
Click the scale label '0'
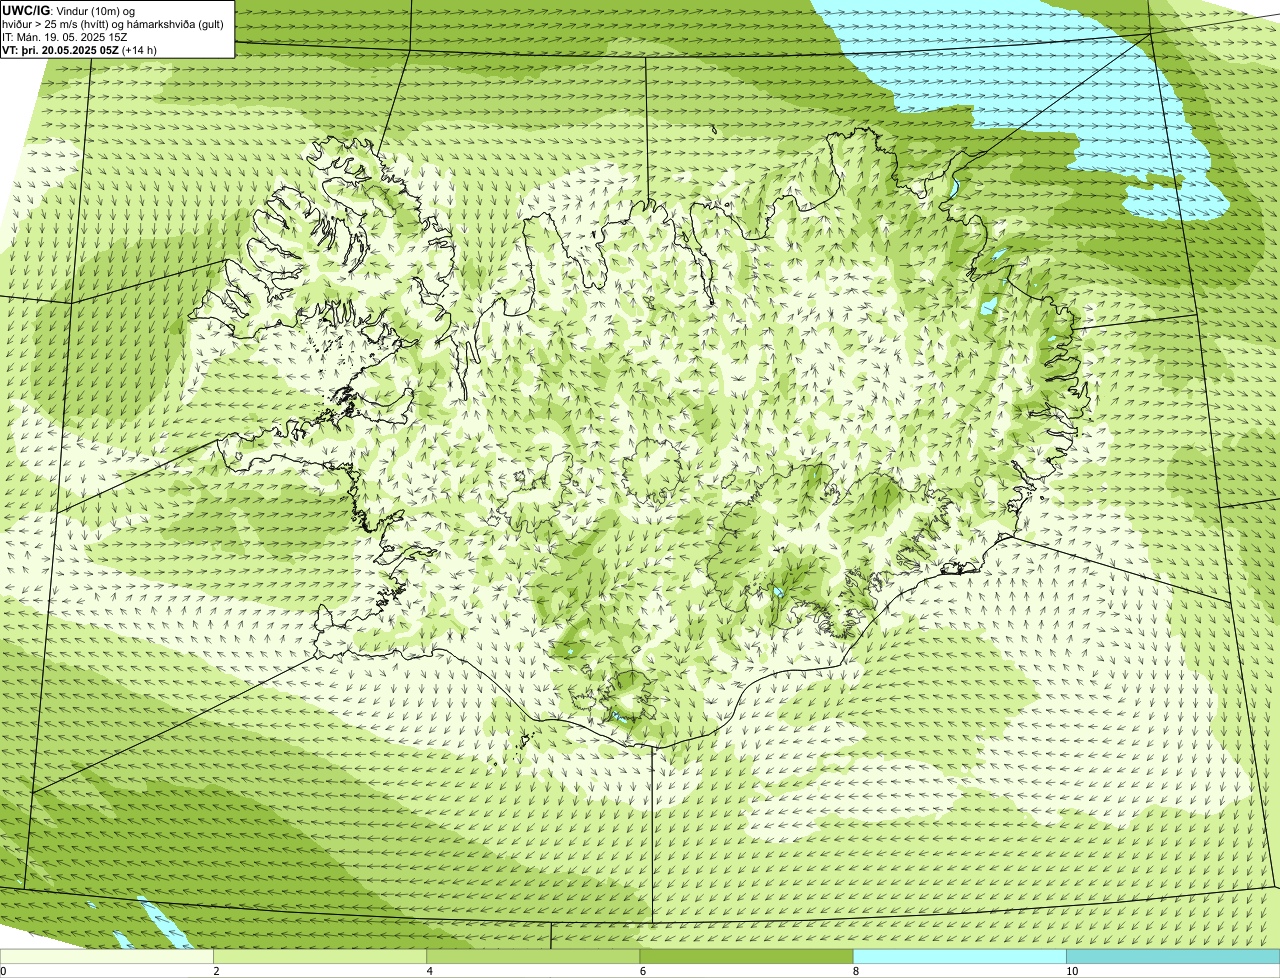click(x=3, y=971)
